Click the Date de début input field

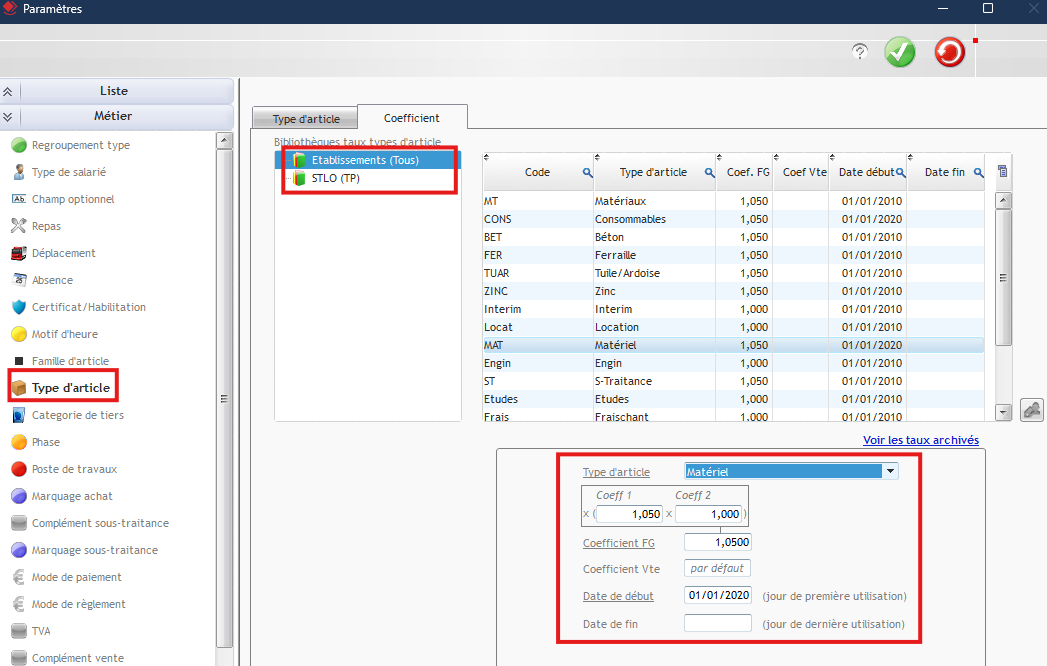click(717, 595)
